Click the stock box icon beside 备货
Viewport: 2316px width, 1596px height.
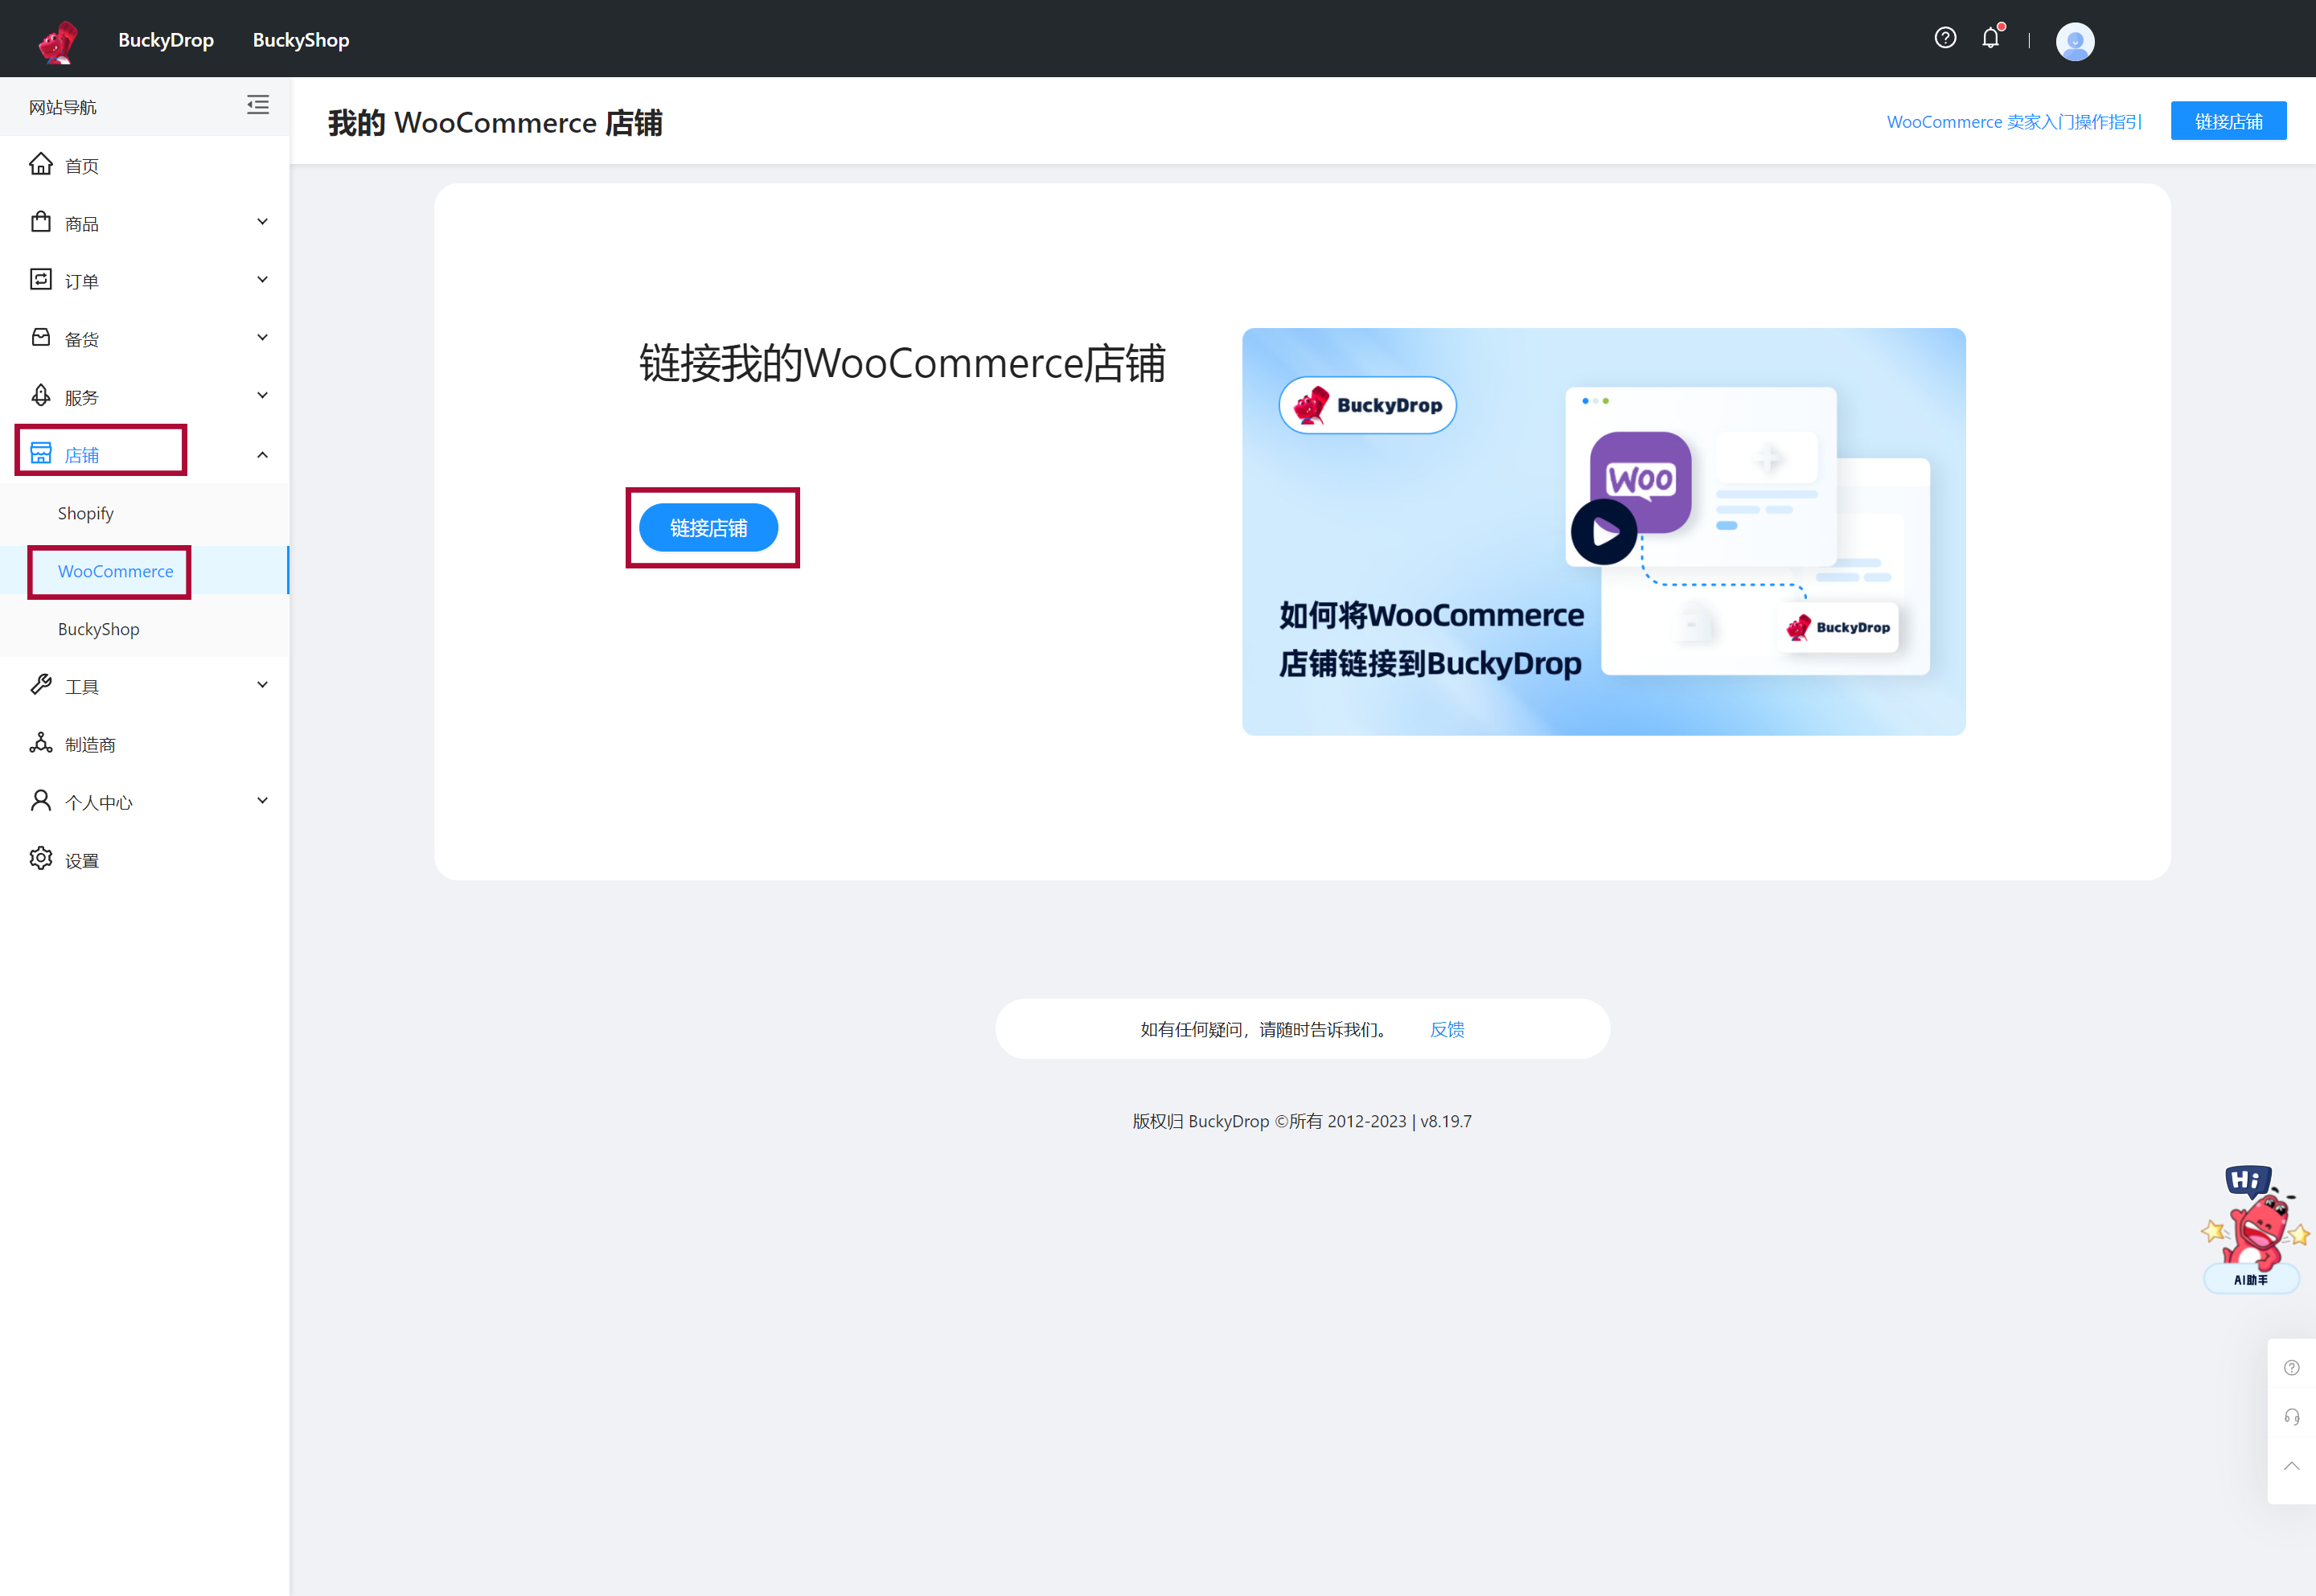(x=41, y=337)
